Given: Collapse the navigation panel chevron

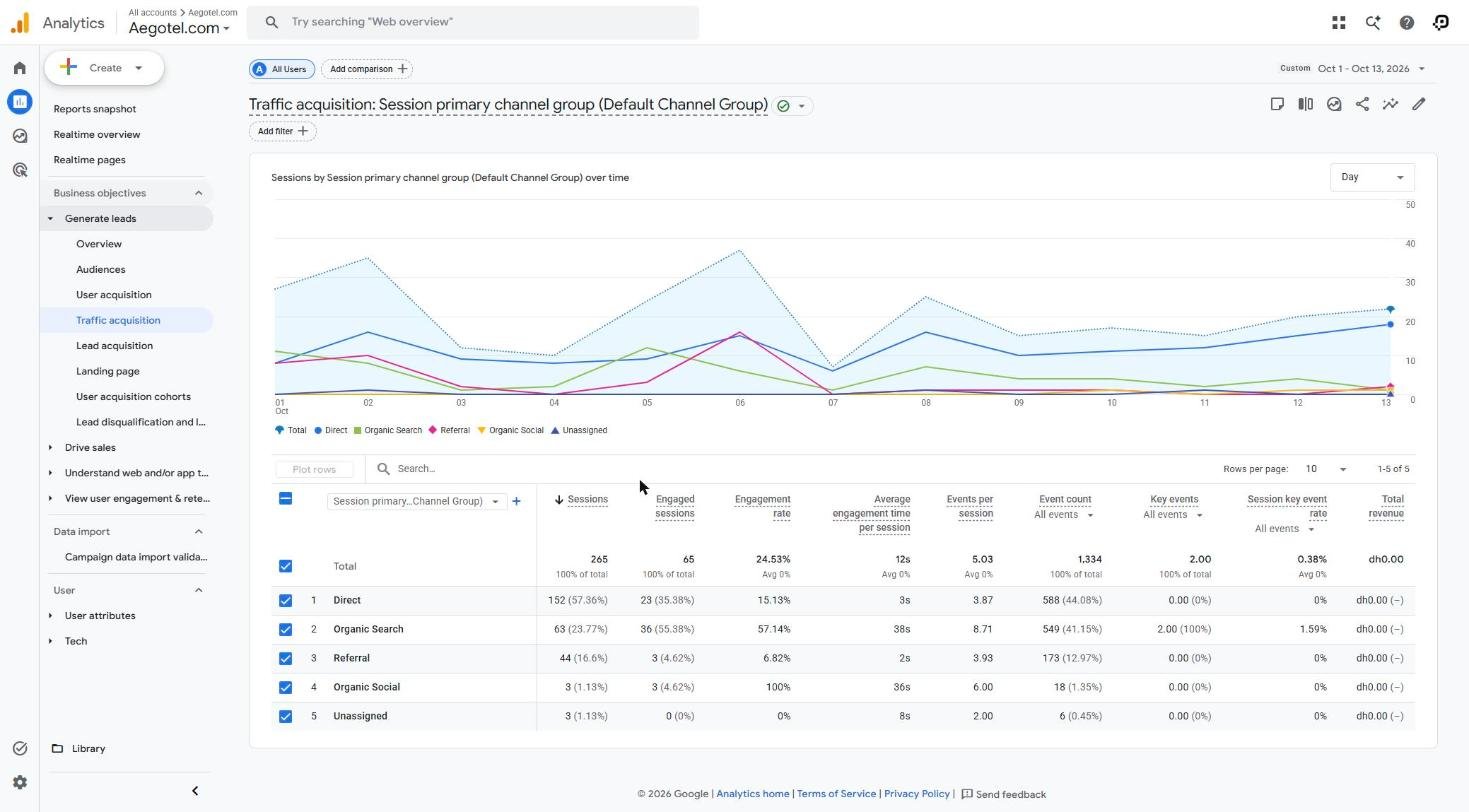Looking at the screenshot, I should [195, 791].
